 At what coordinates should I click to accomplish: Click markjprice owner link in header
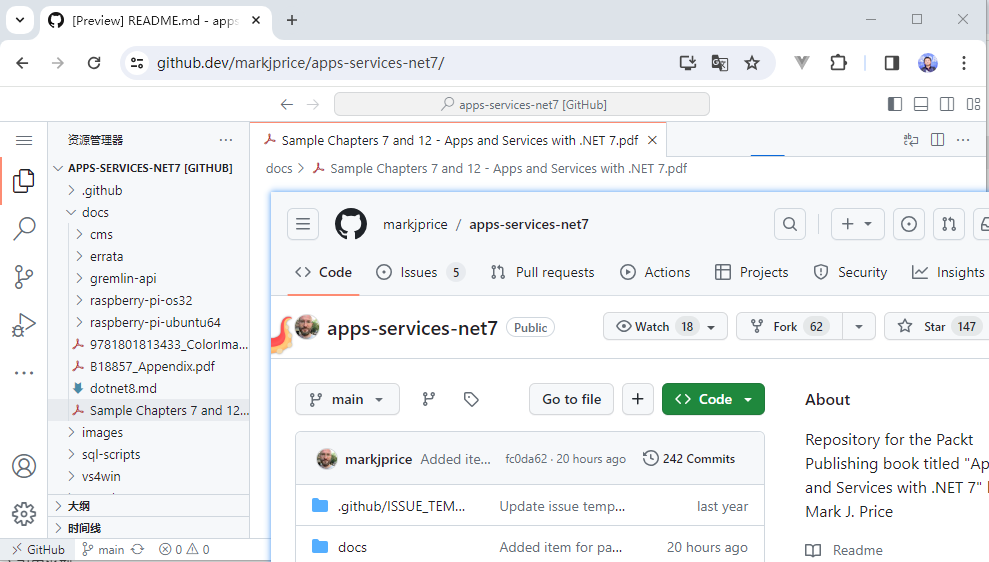coord(415,225)
